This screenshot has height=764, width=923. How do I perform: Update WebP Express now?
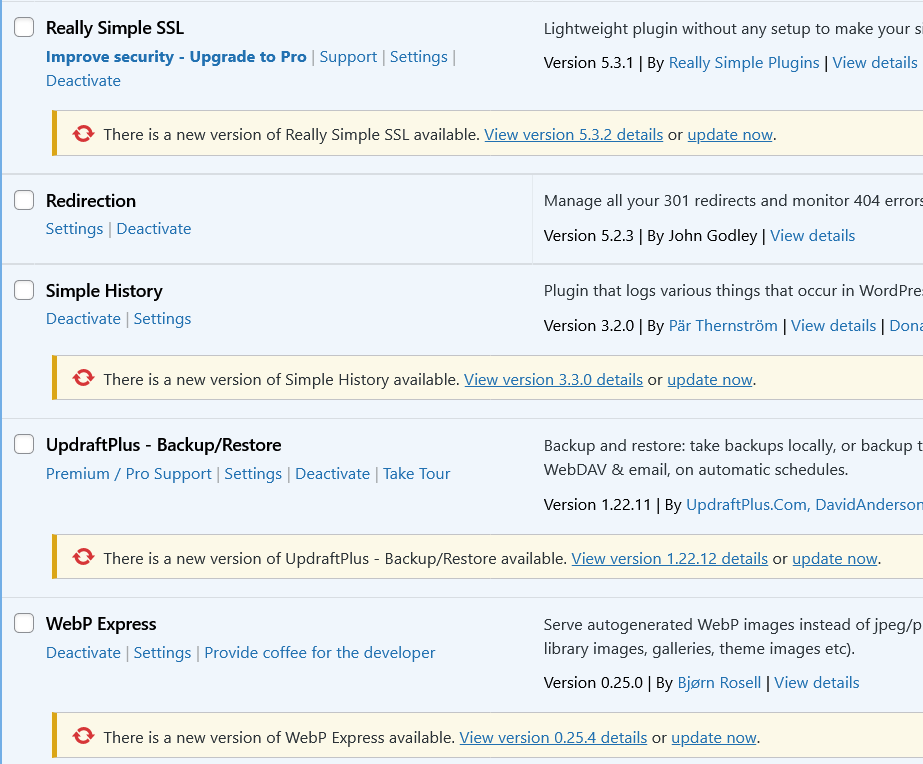tap(714, 738)
